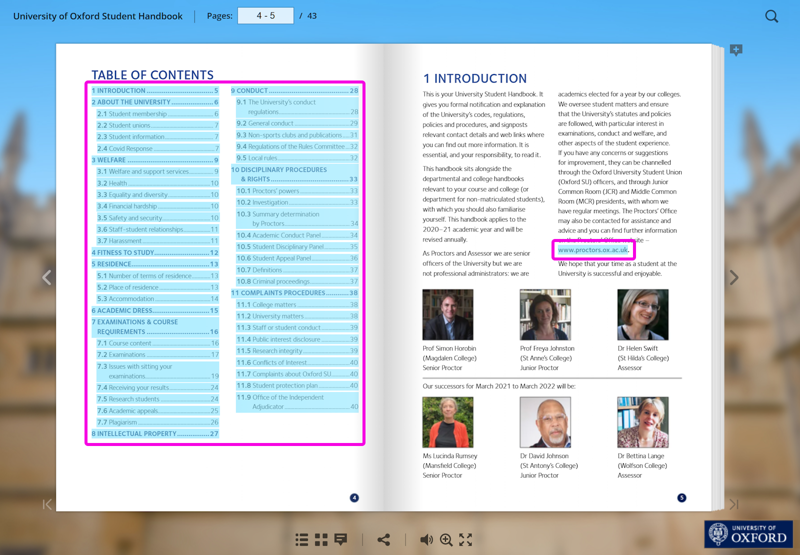
Task: Open contents entry 10.6 Student Appeal Panel
Action: tap(297, 258)
